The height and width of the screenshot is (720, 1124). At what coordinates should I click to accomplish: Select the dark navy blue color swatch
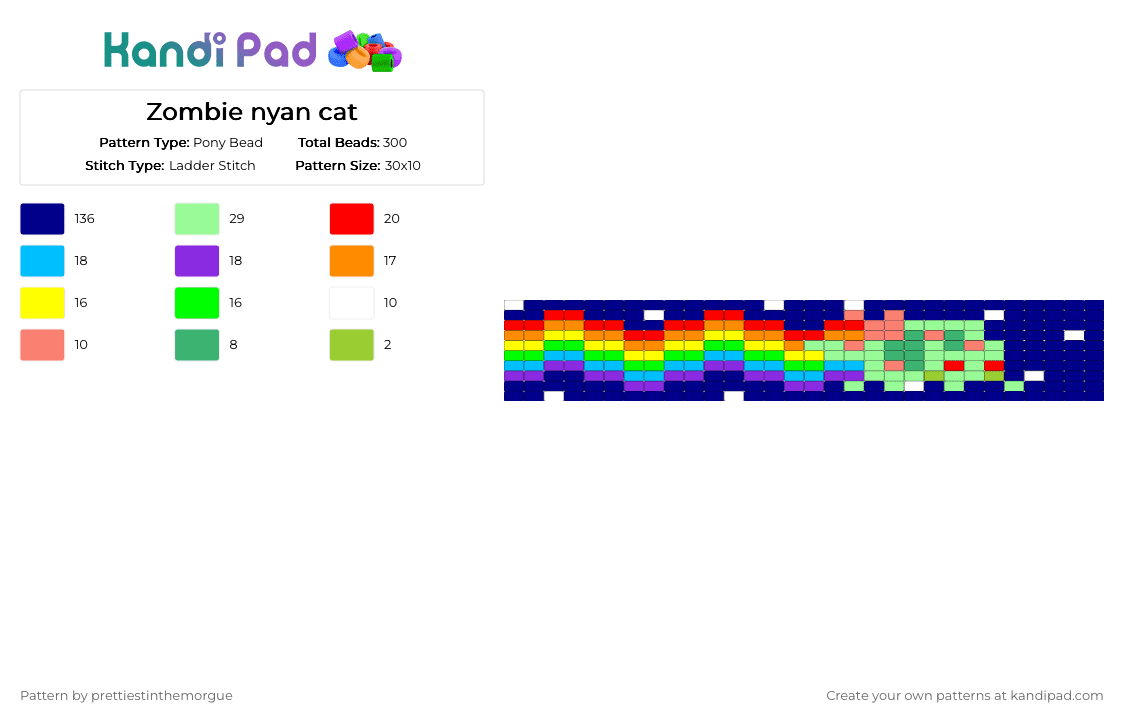tap(42, 219)
